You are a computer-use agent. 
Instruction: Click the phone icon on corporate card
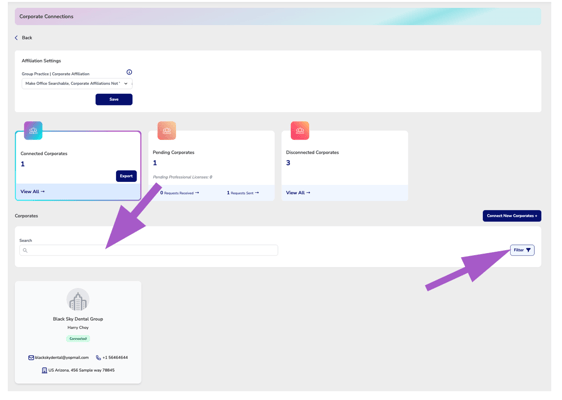(98, 357)
